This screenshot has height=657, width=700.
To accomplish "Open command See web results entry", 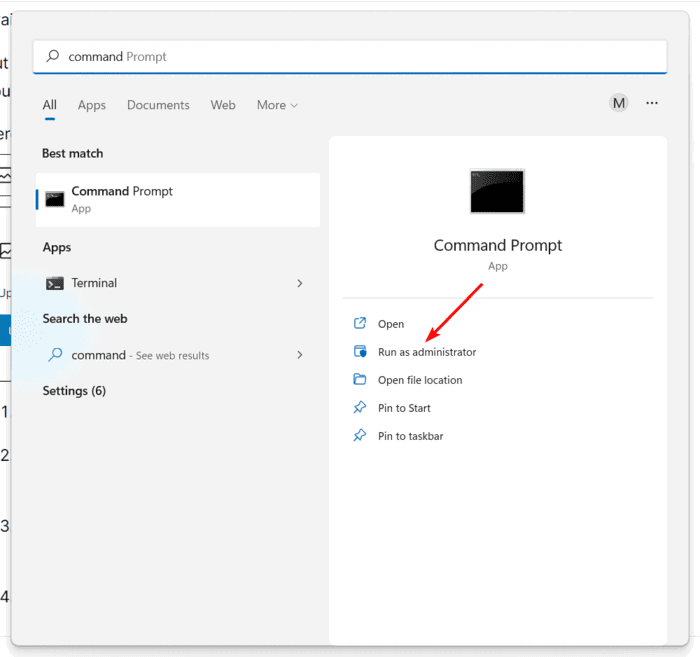I will click(178, 355).
